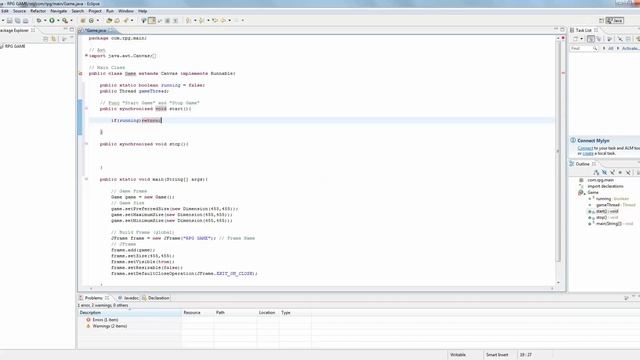Click the Hide Fields icon in Outline

604,173
